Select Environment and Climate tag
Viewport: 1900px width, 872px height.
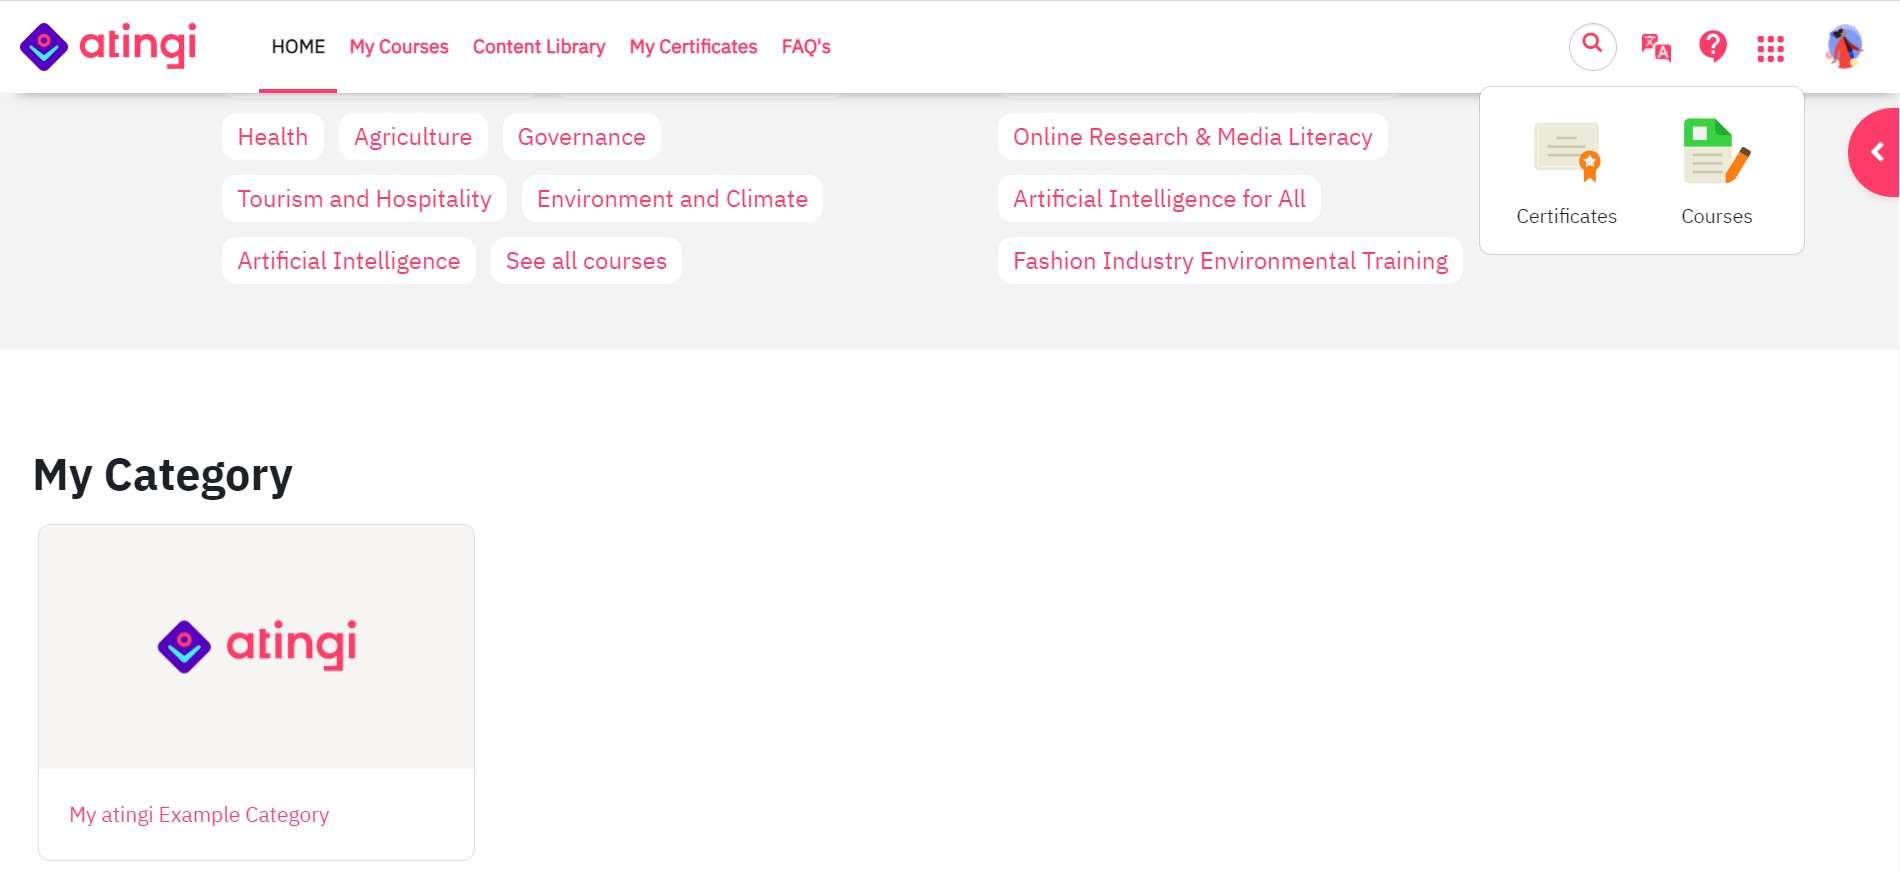672,199
